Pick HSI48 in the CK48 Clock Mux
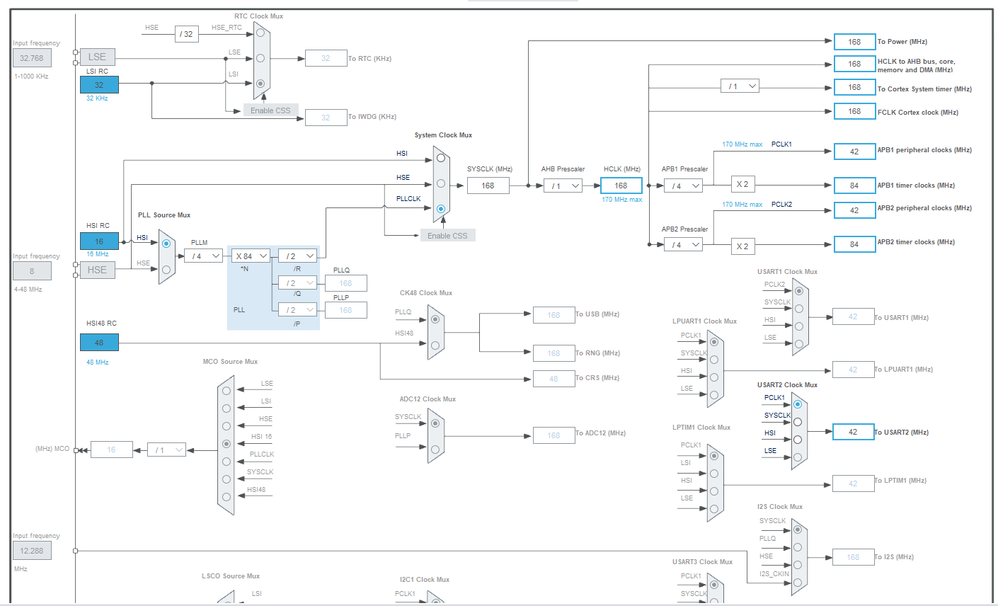Viewport: 998px width, 606px height. pyautogui.click(x=435, y=345)
